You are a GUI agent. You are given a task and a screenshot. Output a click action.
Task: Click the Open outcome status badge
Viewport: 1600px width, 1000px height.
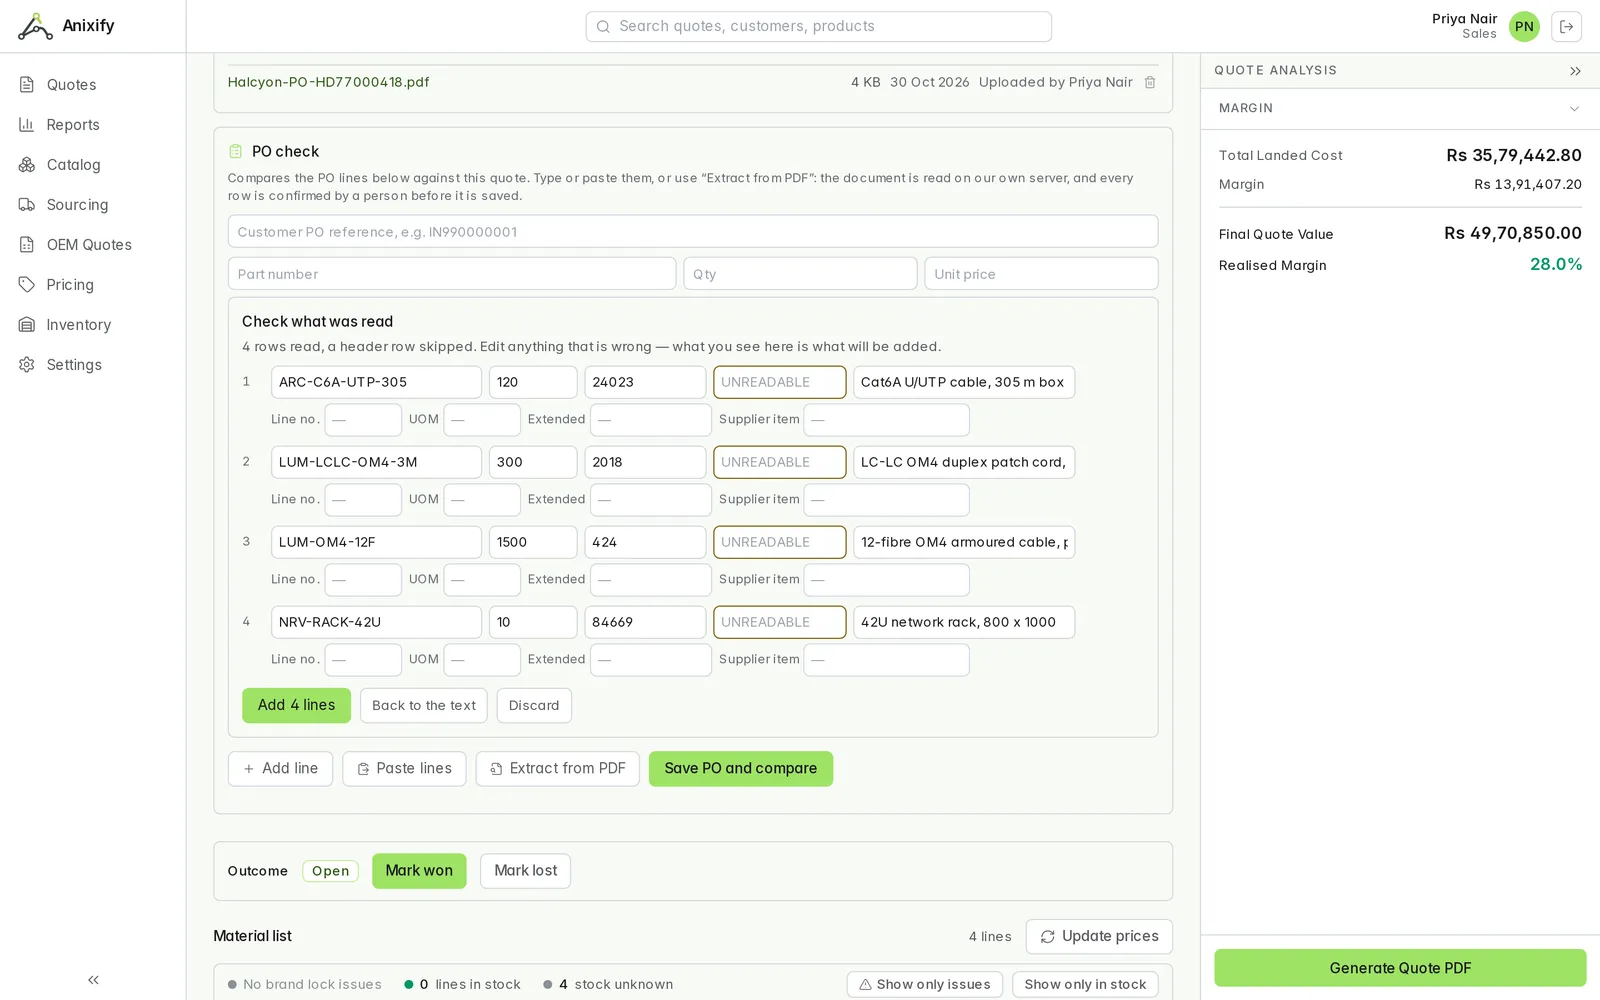tap(330, 871)
